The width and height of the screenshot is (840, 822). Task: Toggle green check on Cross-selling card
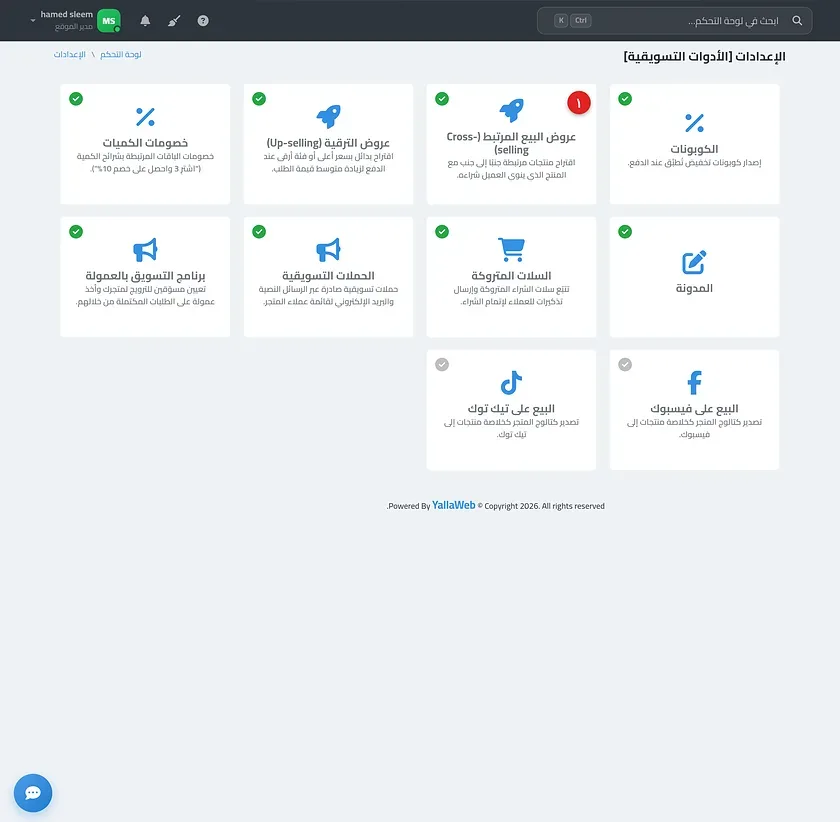[x=442, y=99]
